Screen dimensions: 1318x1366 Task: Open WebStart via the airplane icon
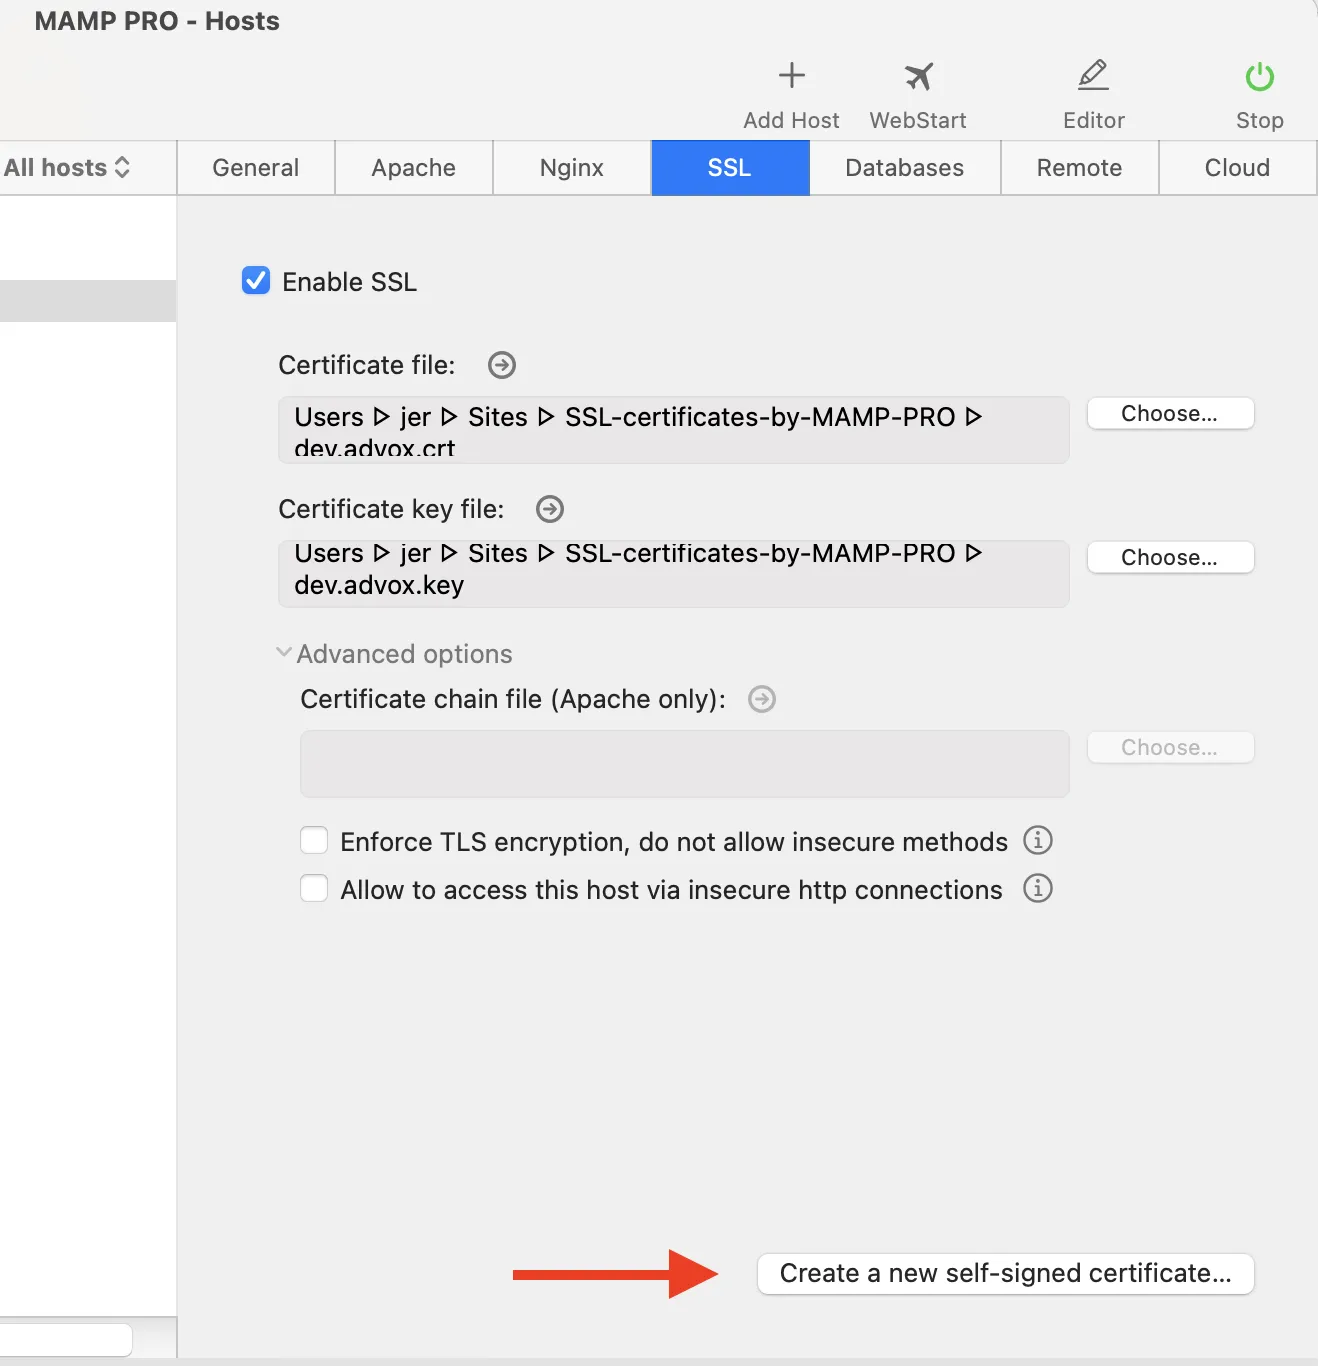coord(918,76)
